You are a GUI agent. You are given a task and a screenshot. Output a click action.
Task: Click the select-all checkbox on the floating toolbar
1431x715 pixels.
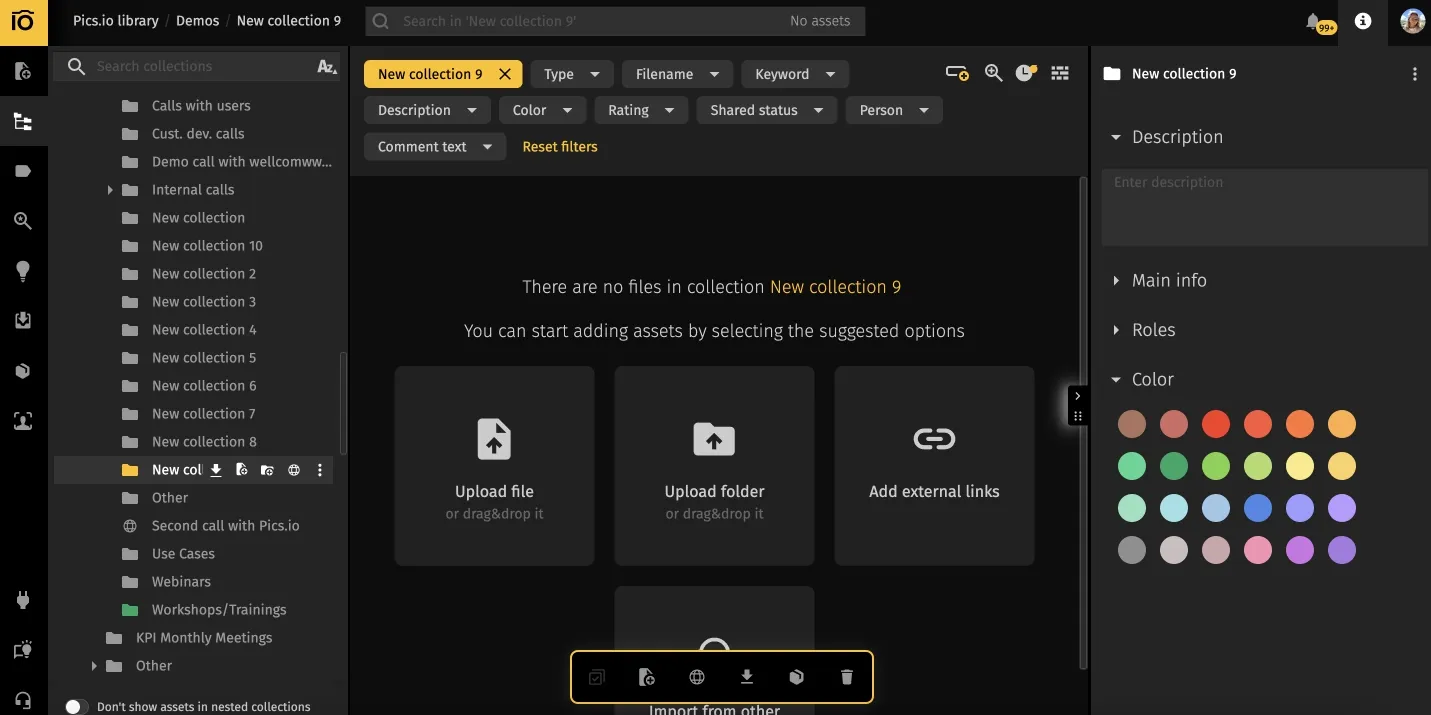point(597,677)
